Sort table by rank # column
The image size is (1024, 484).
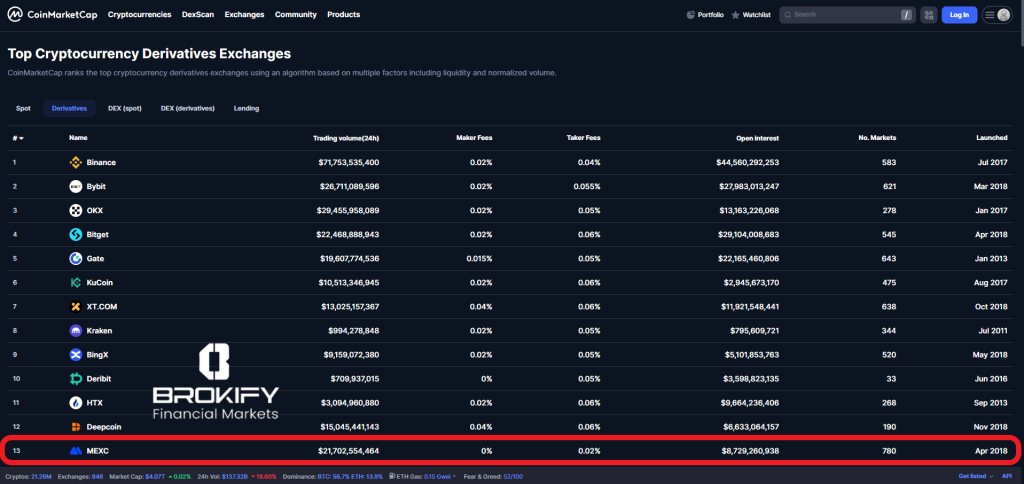pos(18,138)
